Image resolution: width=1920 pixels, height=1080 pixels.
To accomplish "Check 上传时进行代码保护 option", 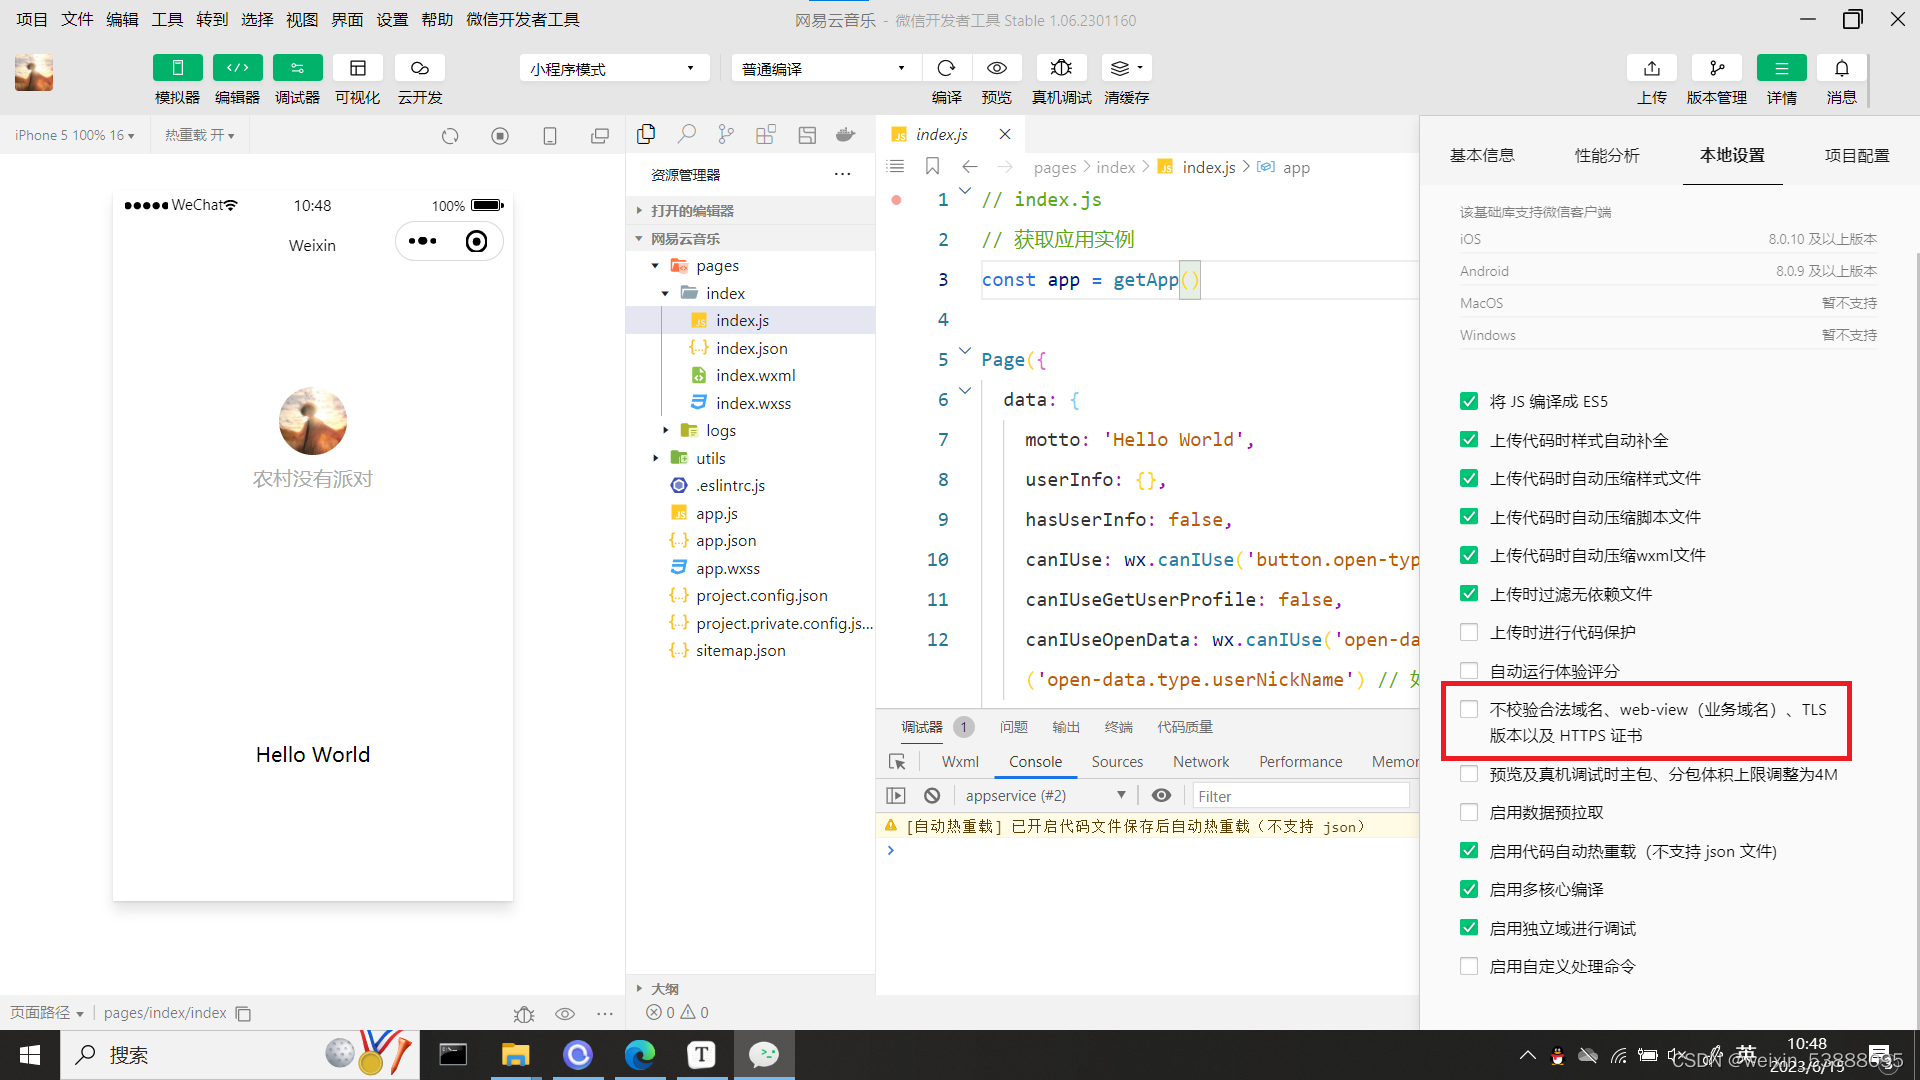I will click(1469, 632).
